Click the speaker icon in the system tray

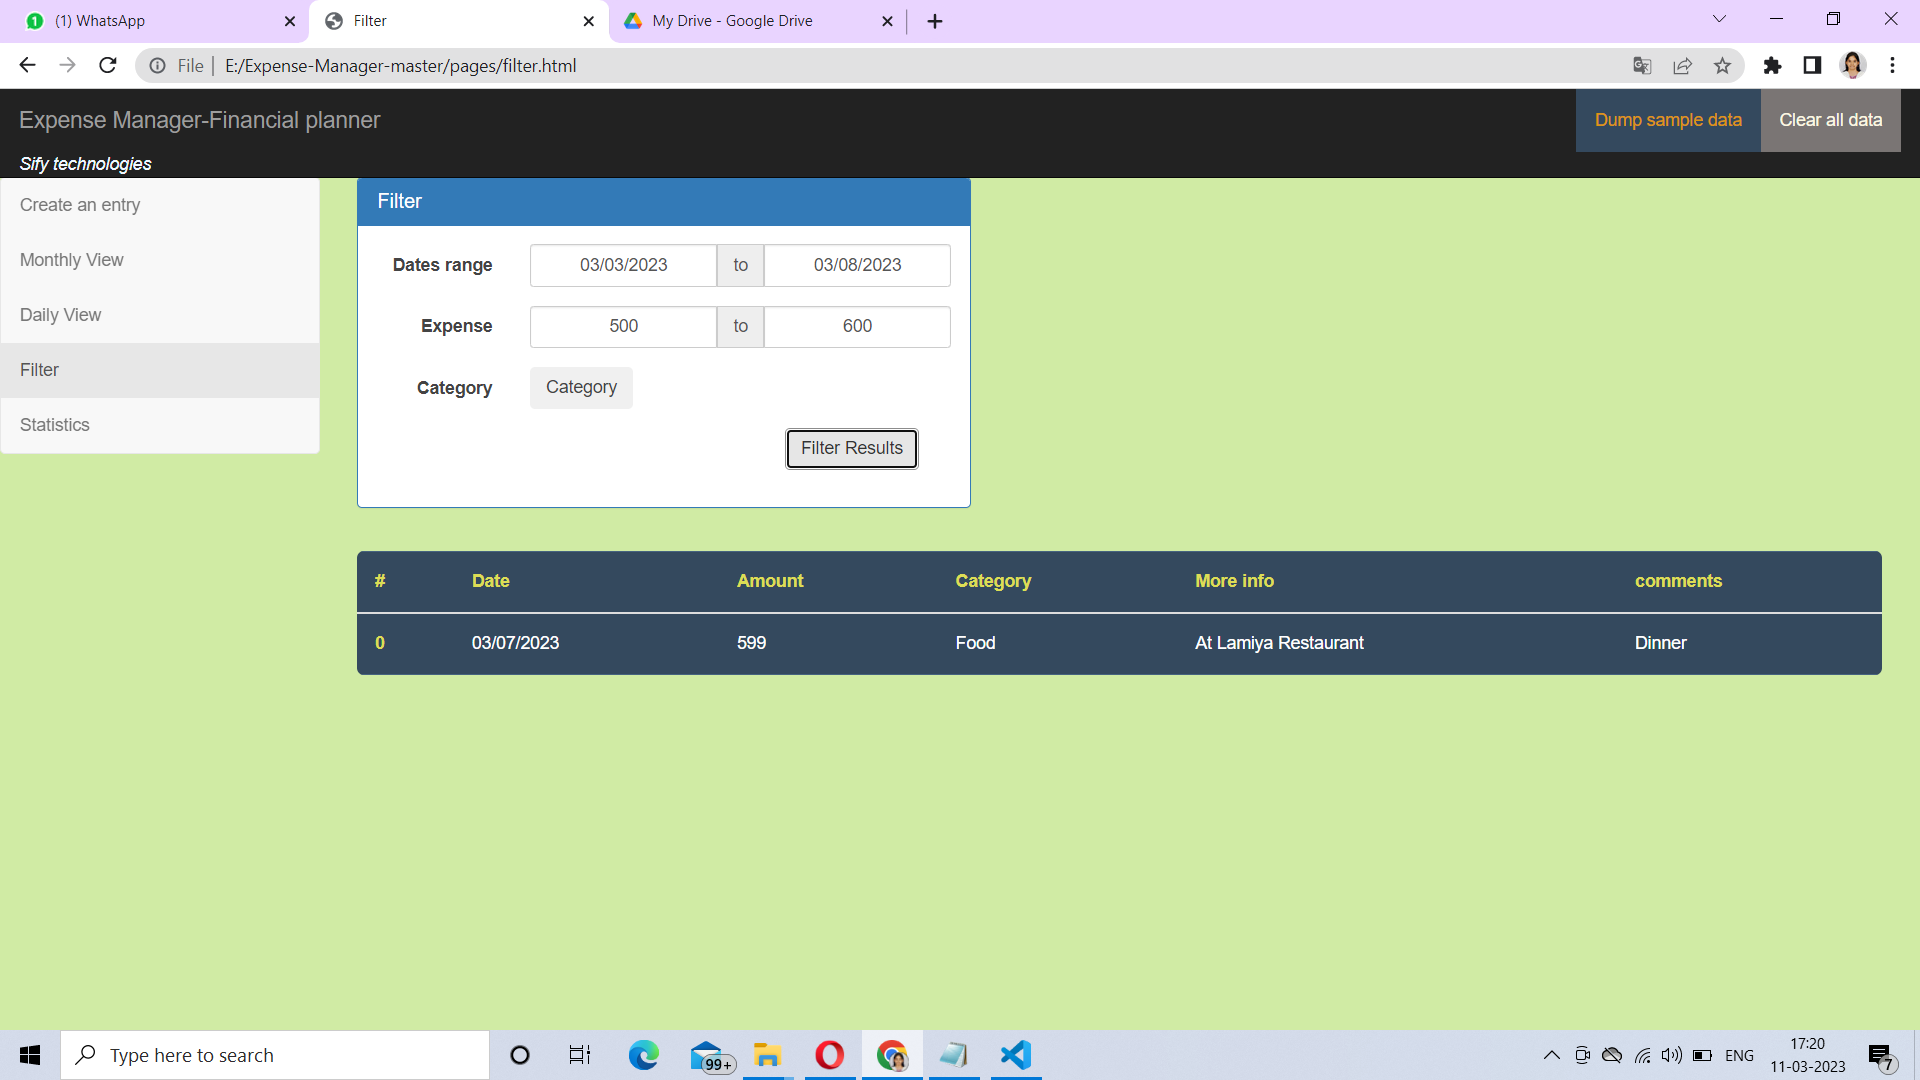[x=1672, y=1055]
